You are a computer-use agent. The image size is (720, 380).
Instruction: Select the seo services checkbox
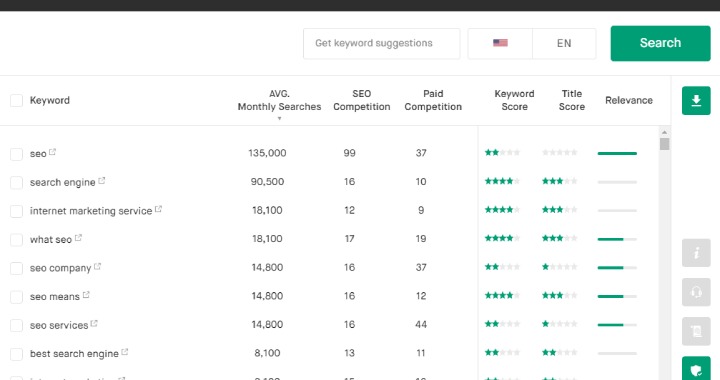[17, 325]
